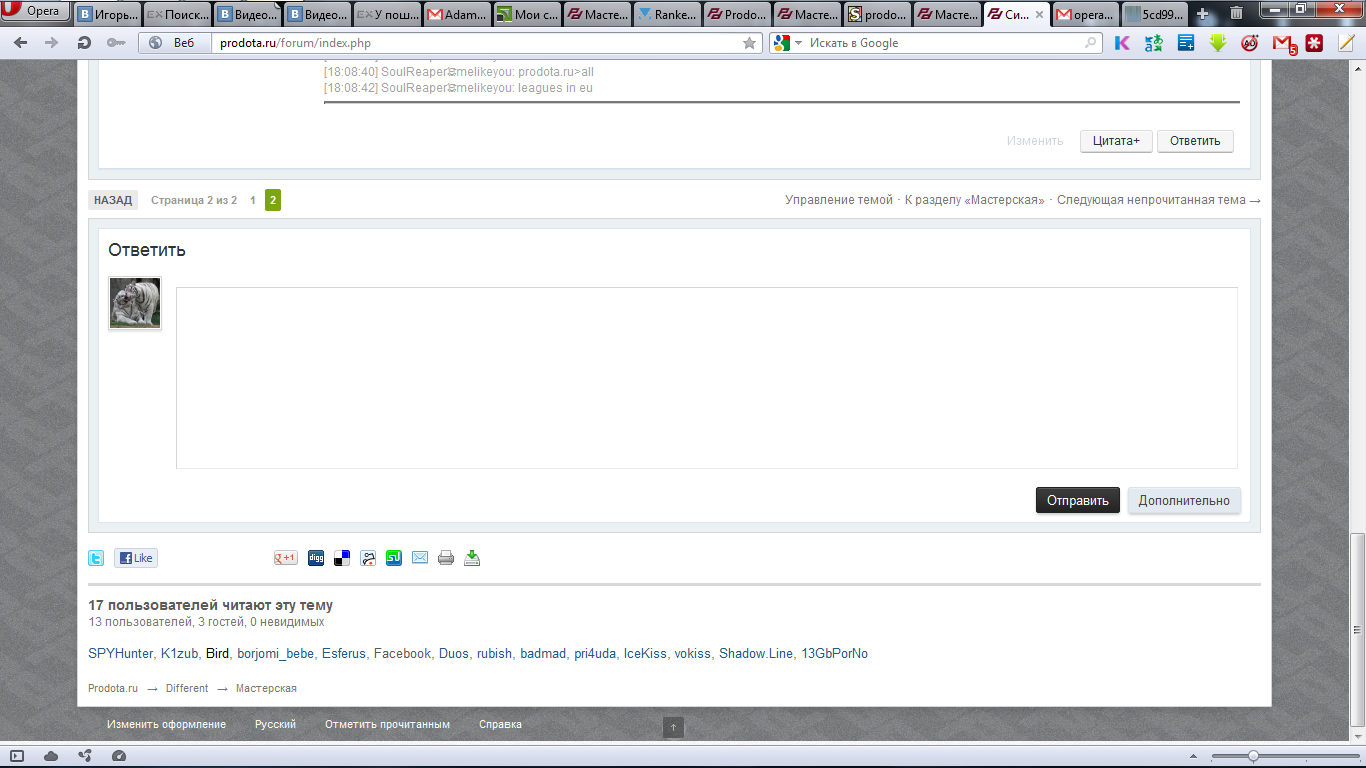The image size is (1366, 768).
Task: Adjust the page zoom slider
Action: tap(1284, 756)
